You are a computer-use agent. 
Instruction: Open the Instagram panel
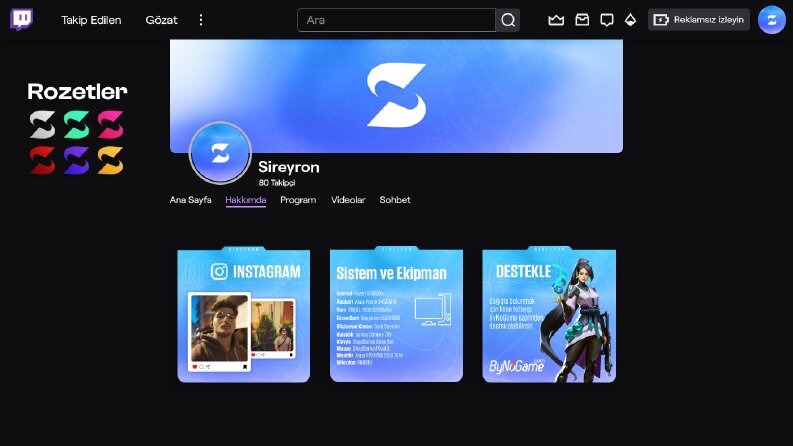[x=244, y=314]
